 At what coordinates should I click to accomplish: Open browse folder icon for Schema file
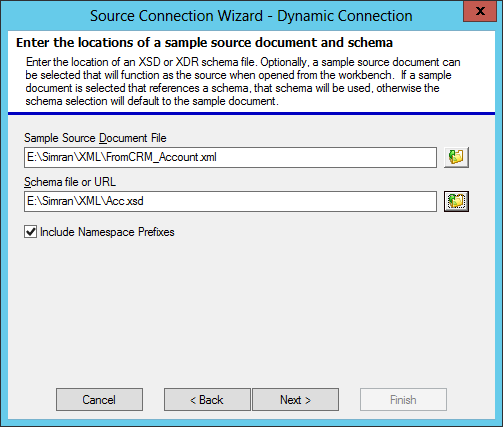456,201
